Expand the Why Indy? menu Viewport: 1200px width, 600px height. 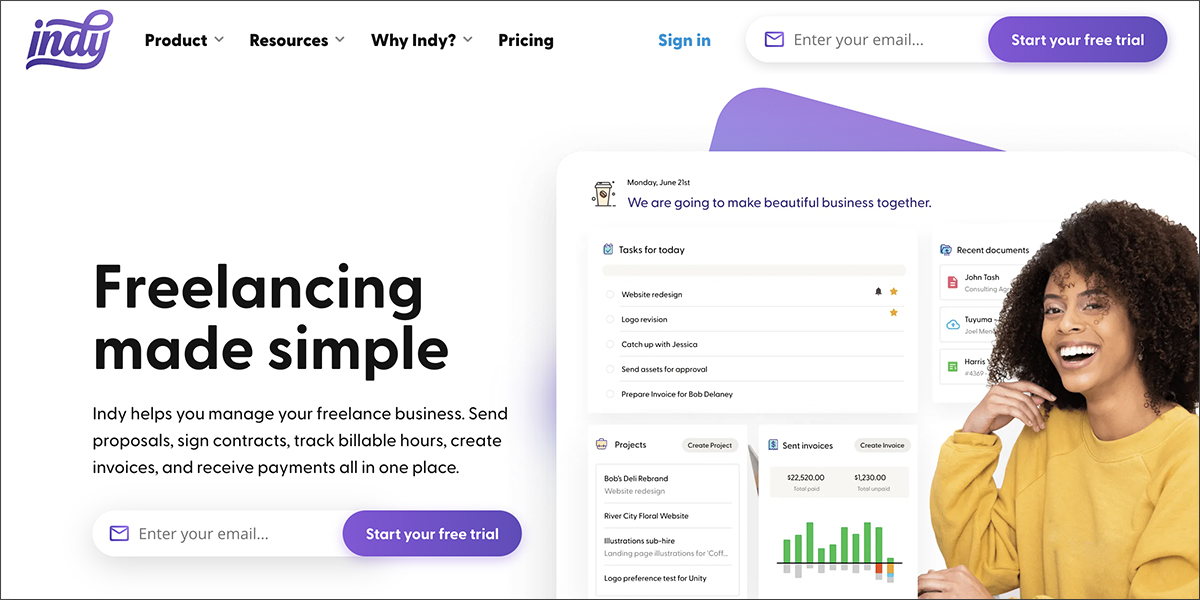click(x=422, y=40)
